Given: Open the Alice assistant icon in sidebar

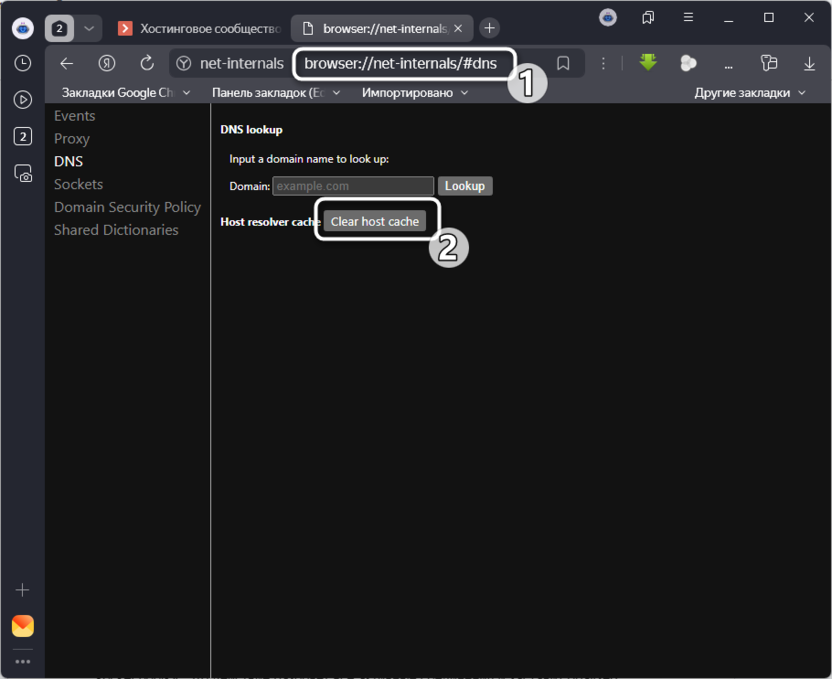Looking at the screenshot, I should 23,28.
